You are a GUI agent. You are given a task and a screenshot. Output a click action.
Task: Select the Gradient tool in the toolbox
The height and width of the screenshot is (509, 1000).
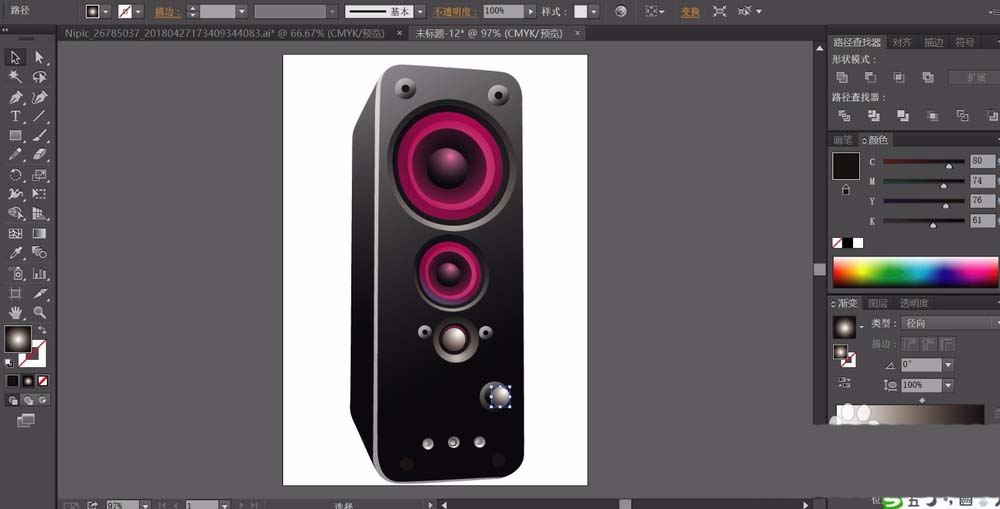click(40, 233)
